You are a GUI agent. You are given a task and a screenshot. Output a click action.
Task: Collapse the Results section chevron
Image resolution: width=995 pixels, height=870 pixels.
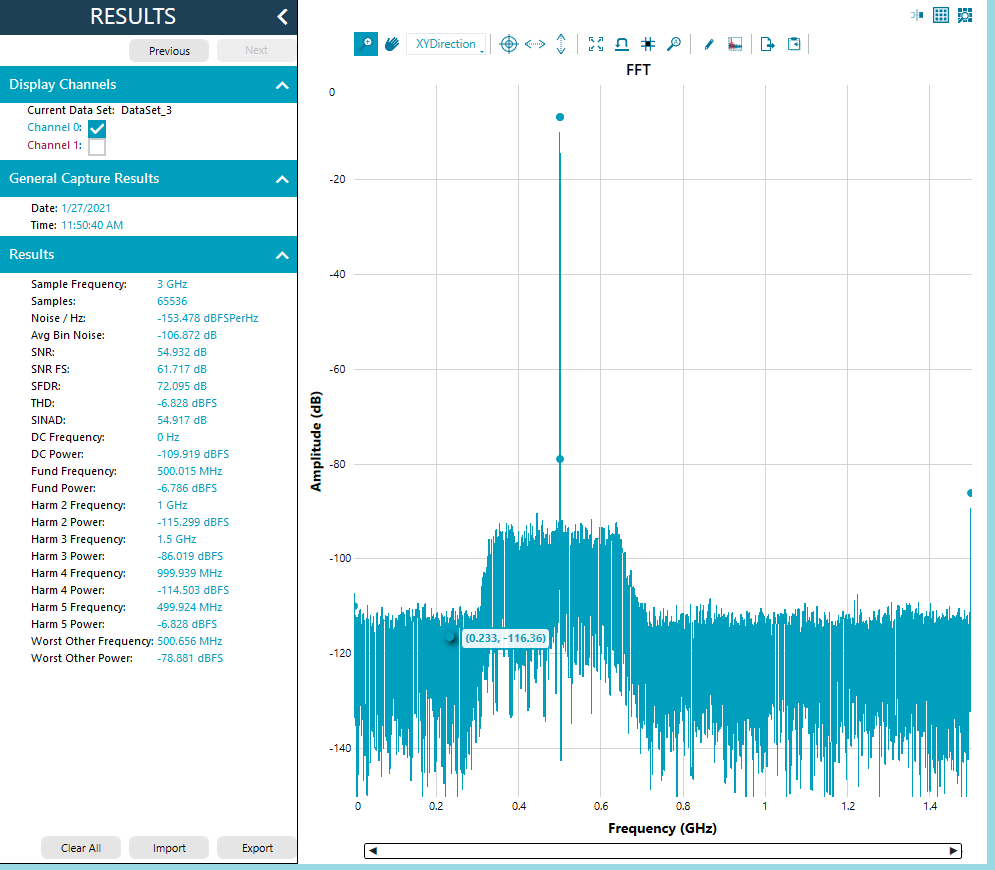point(282,255)
